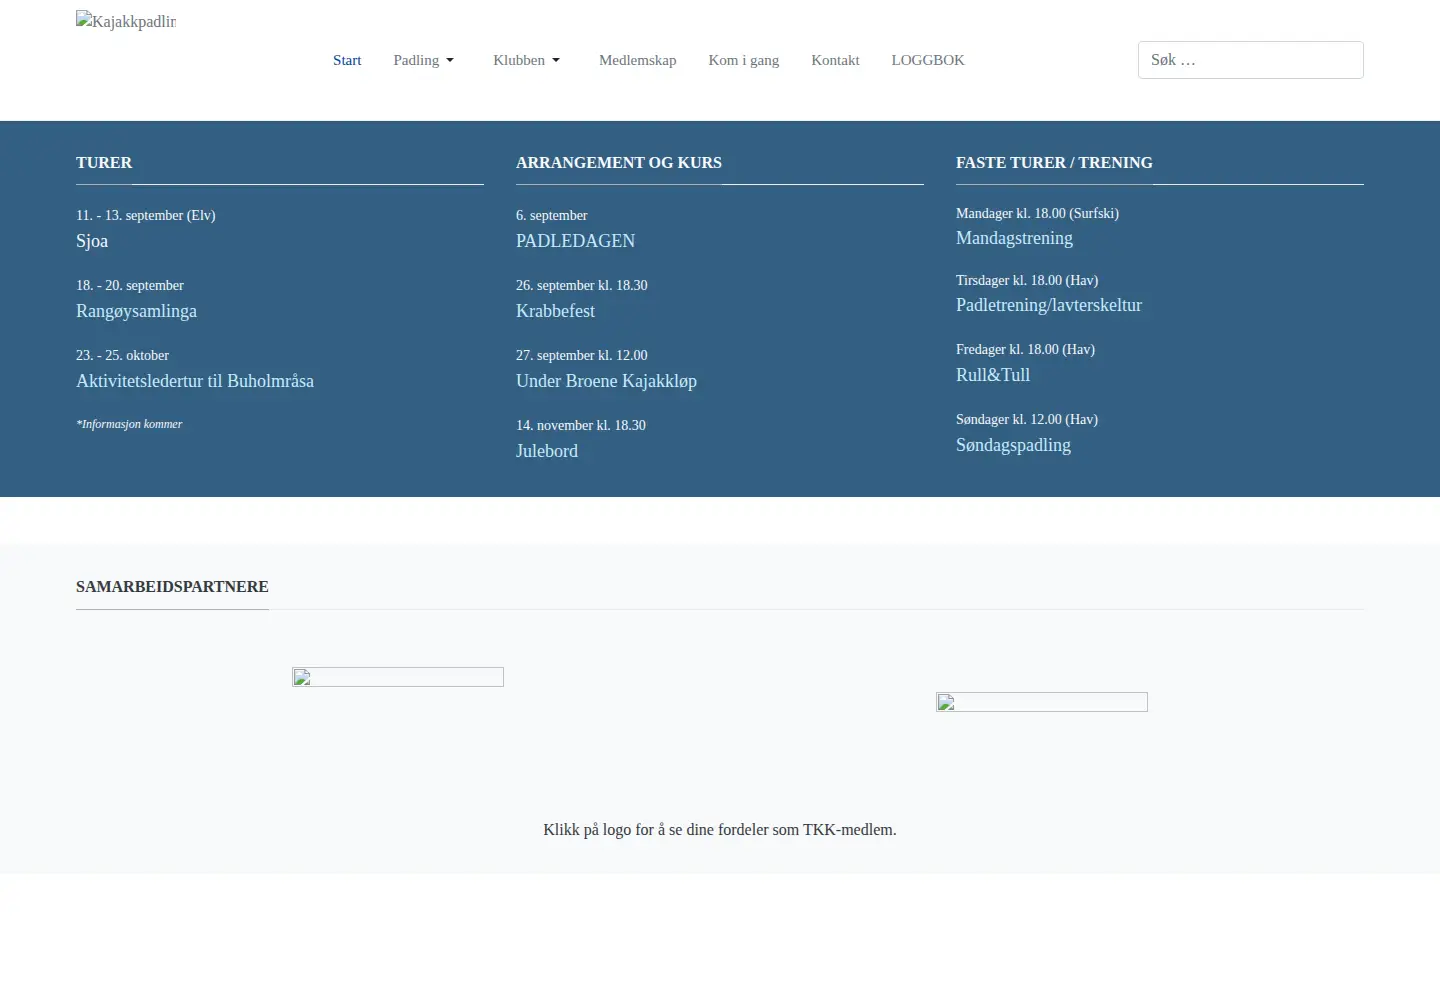Click the text 'Fredager kl. 18.00 (Hav)'
Screen dimensions: 1440x1000
click(x=1025, y=349)
